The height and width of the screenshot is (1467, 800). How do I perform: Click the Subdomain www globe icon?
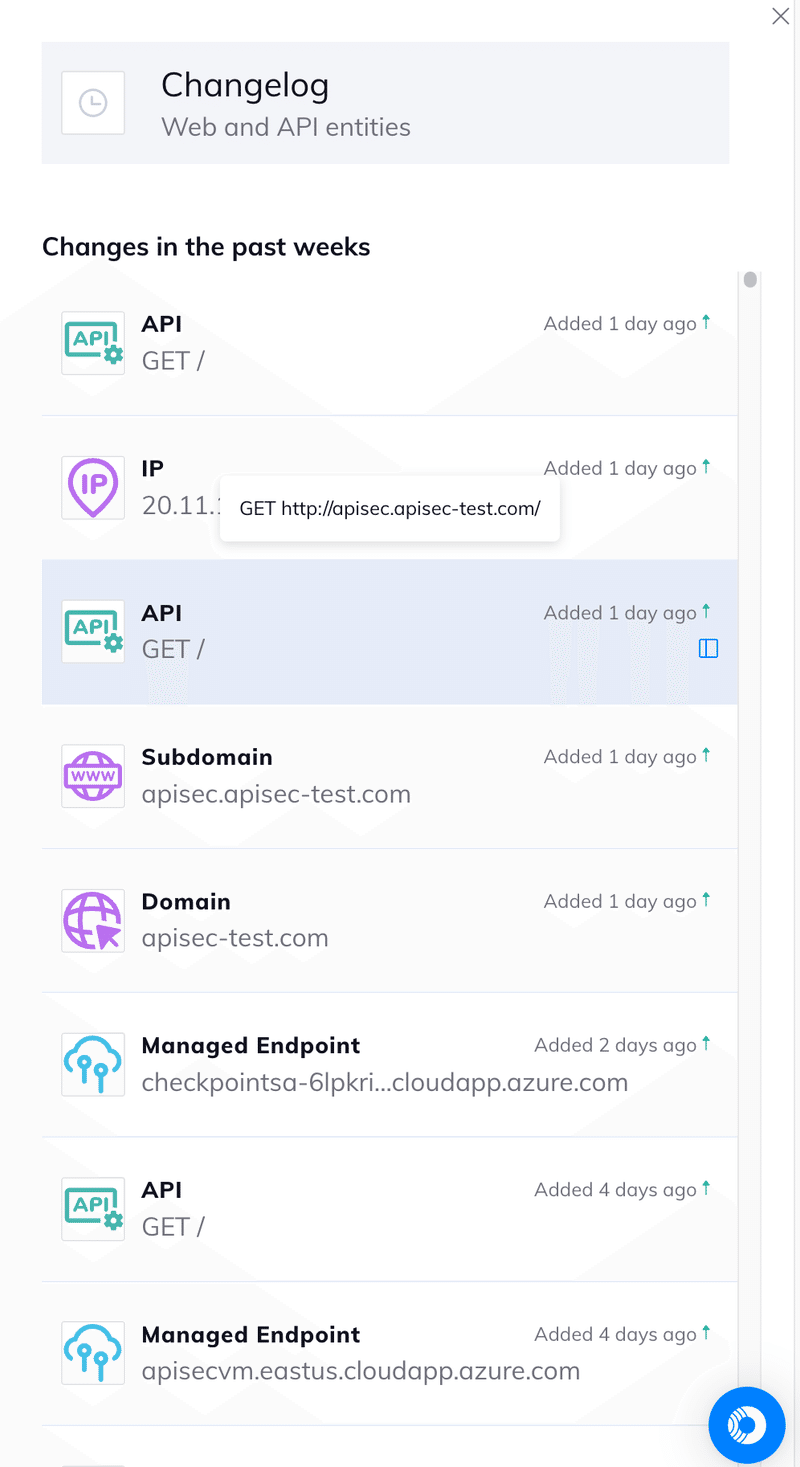(93, 776)
